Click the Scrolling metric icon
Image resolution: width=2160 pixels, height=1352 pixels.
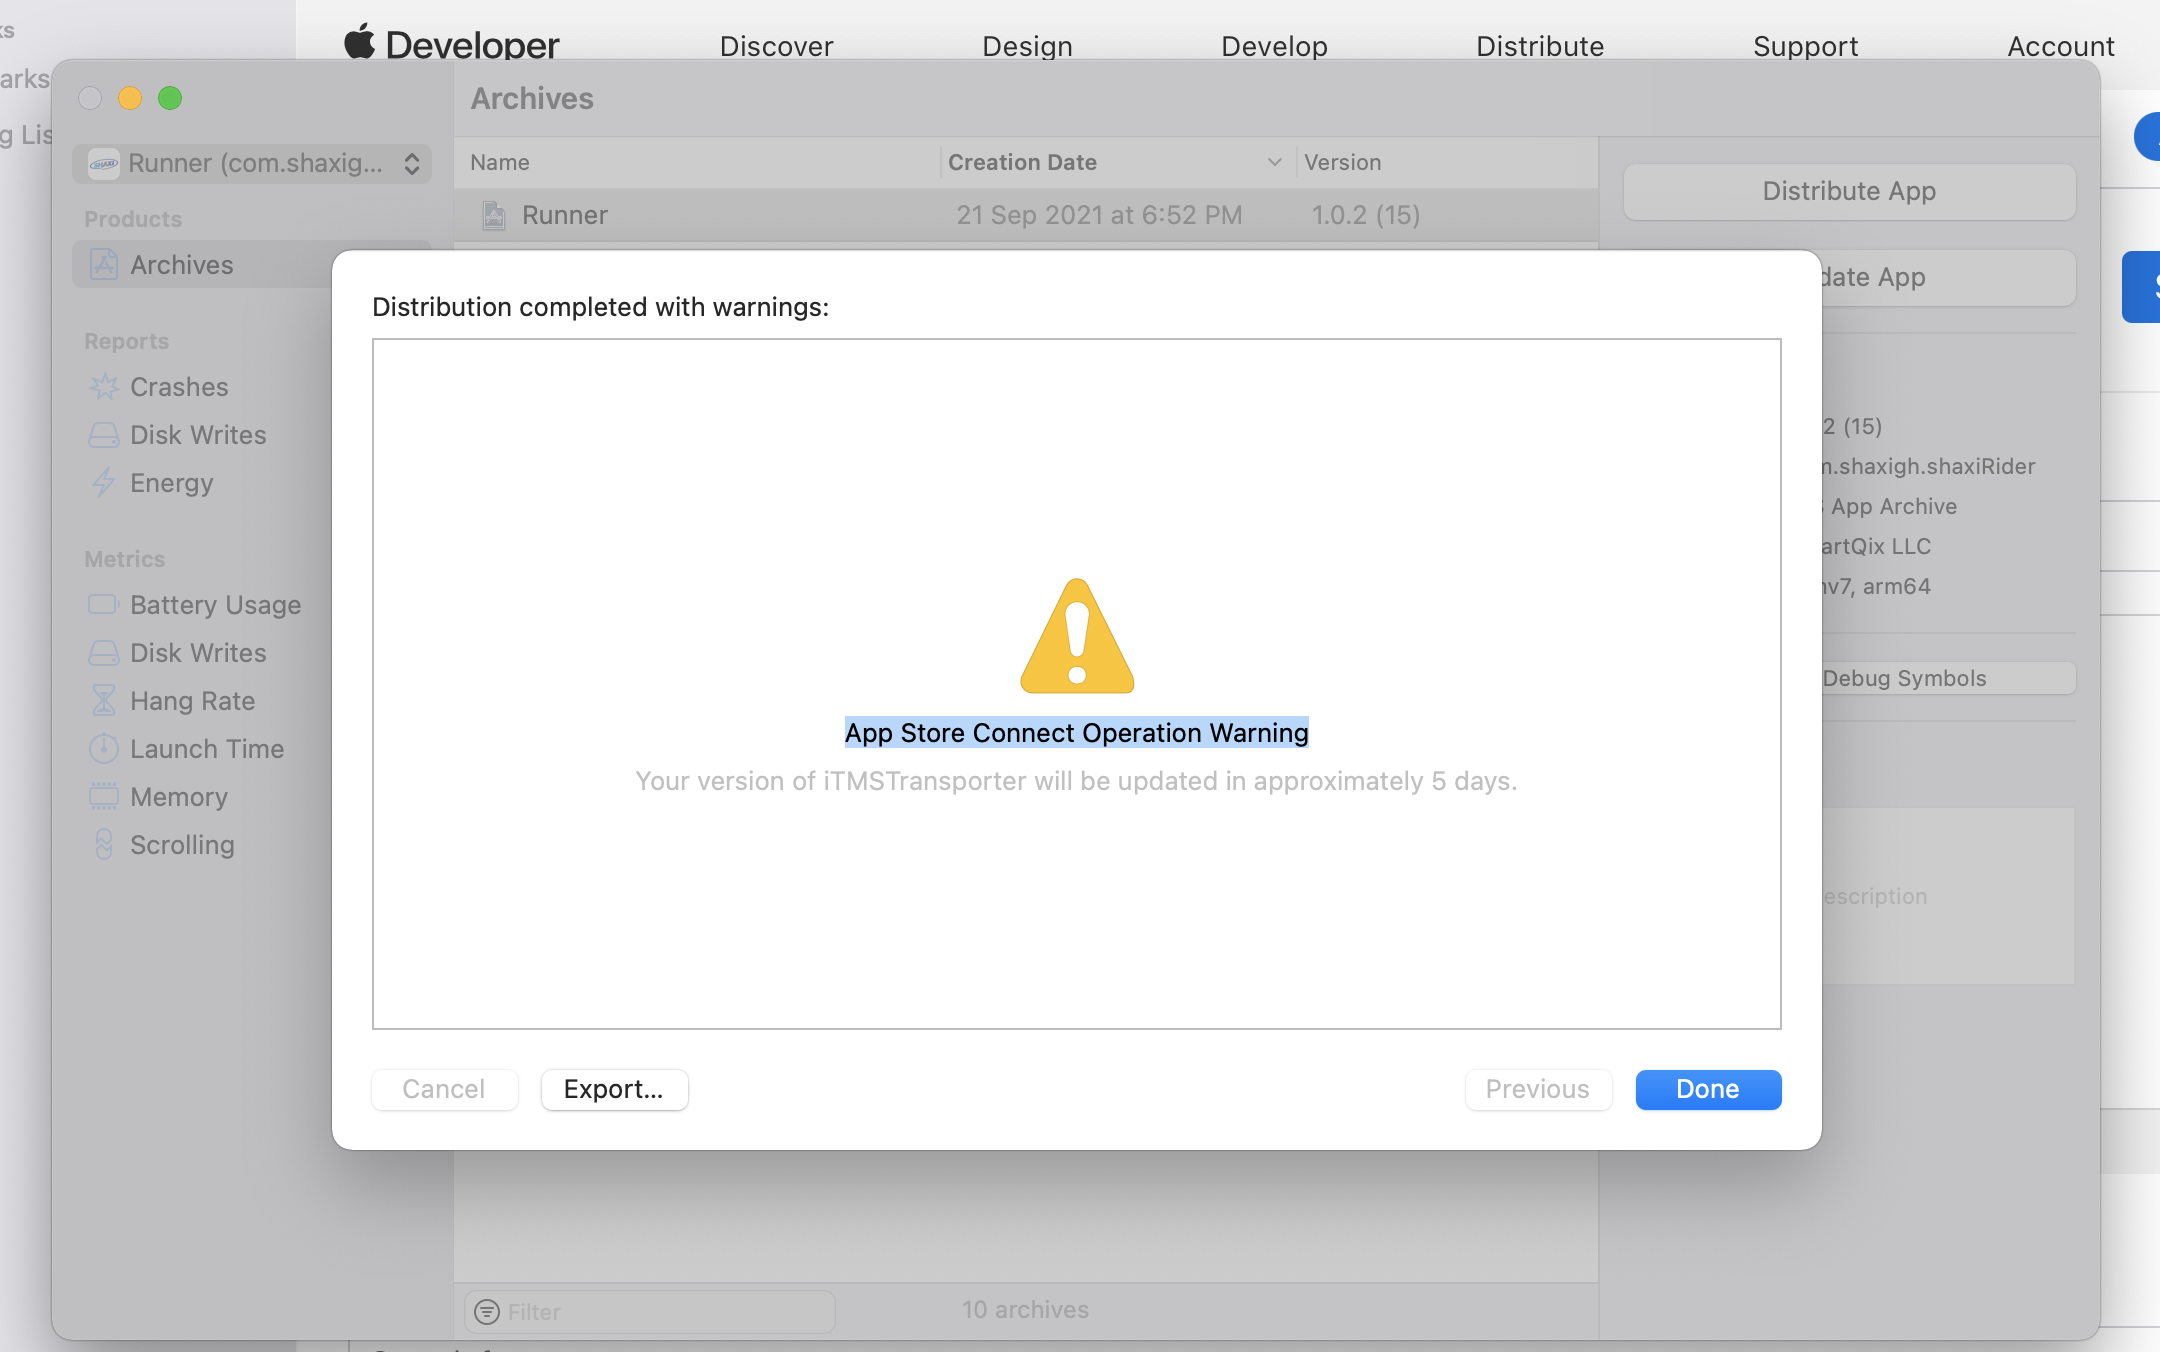(x=104, y=845)
